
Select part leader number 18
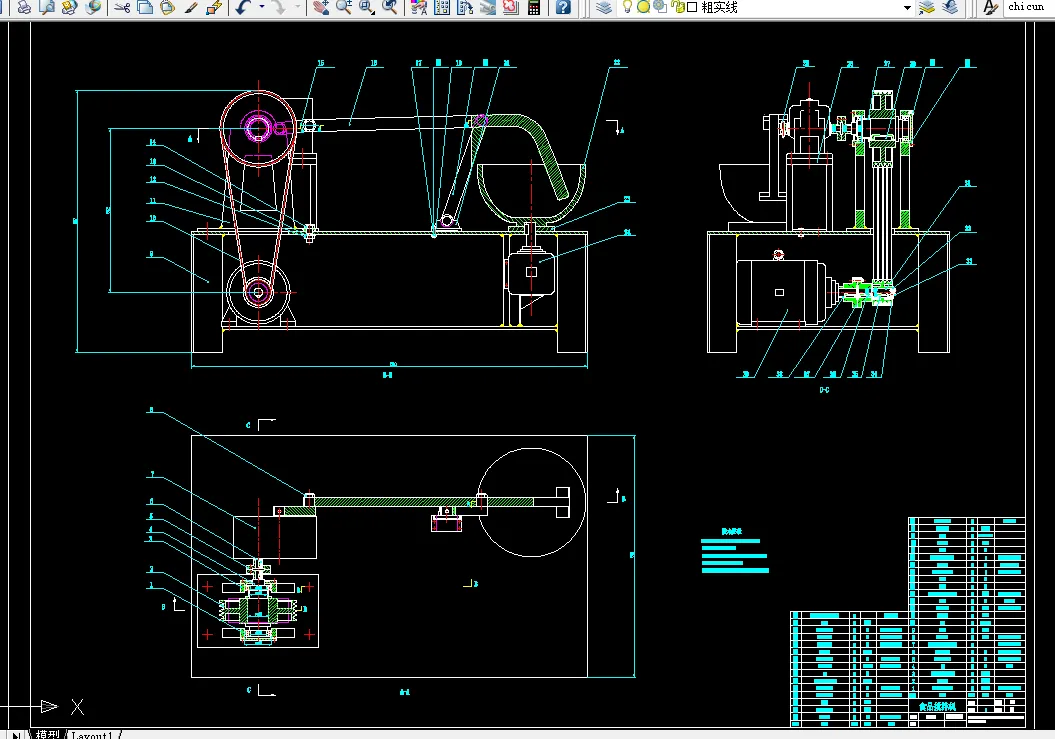373,63
